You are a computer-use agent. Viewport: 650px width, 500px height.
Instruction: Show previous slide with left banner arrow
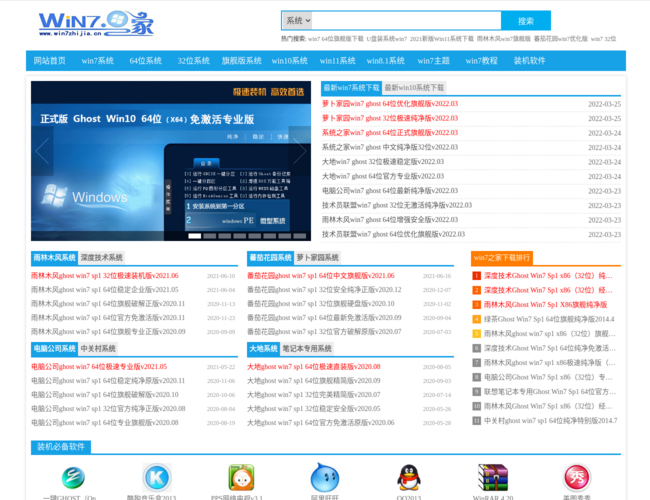pos(42,151)
